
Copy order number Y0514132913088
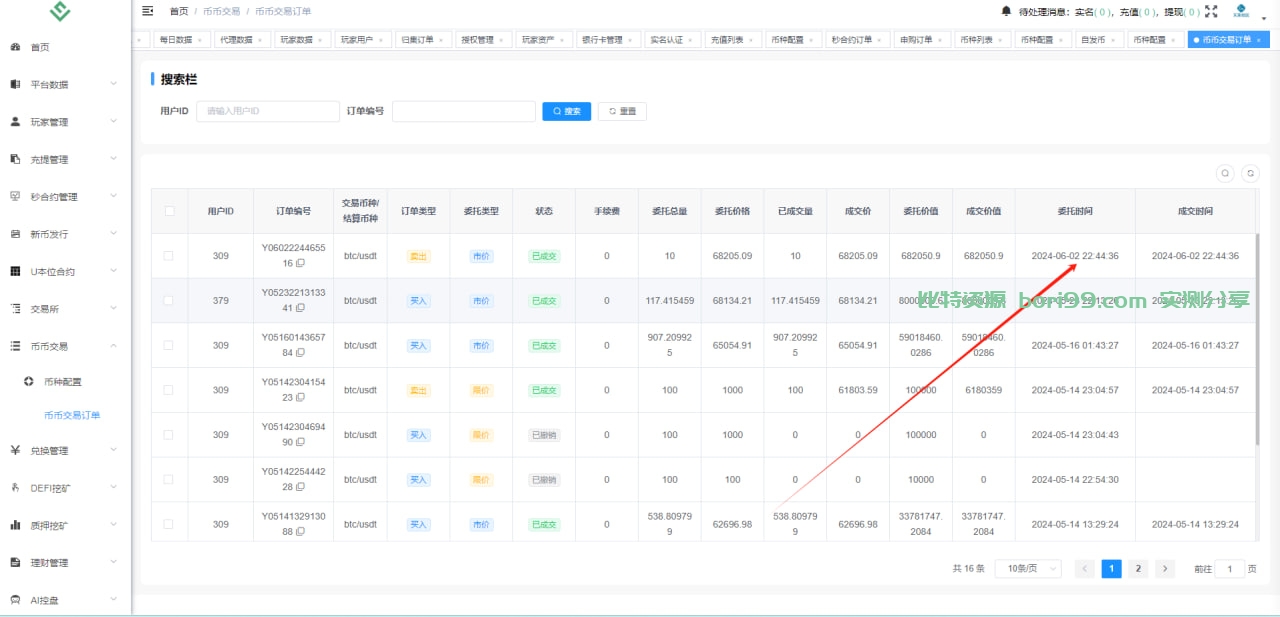pos(300,531)
